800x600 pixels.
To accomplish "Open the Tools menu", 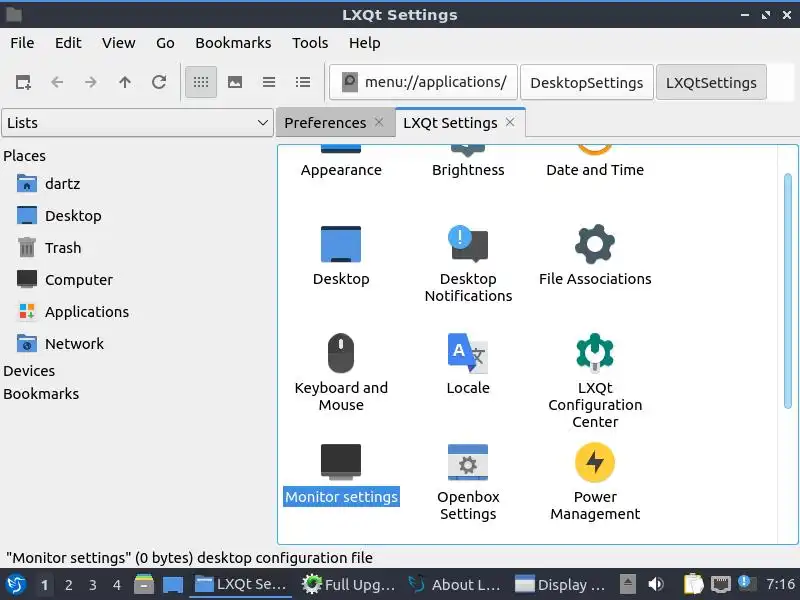I will click(x=310, y=43).
